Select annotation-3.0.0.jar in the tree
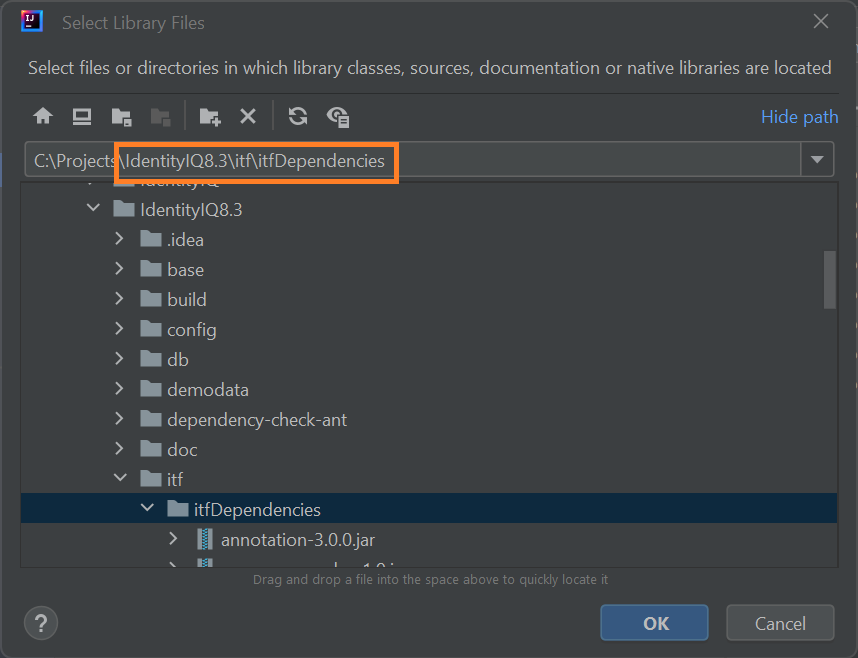858x658 pixels. click(x=429, y=540)
